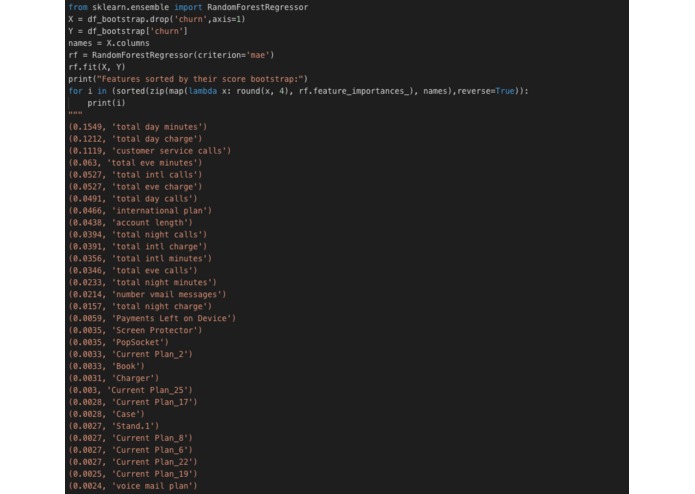Click the "(0.0233, 'total night minutes')" row
The height and width of the screenshot is (494, 695).
coord(142,282)
